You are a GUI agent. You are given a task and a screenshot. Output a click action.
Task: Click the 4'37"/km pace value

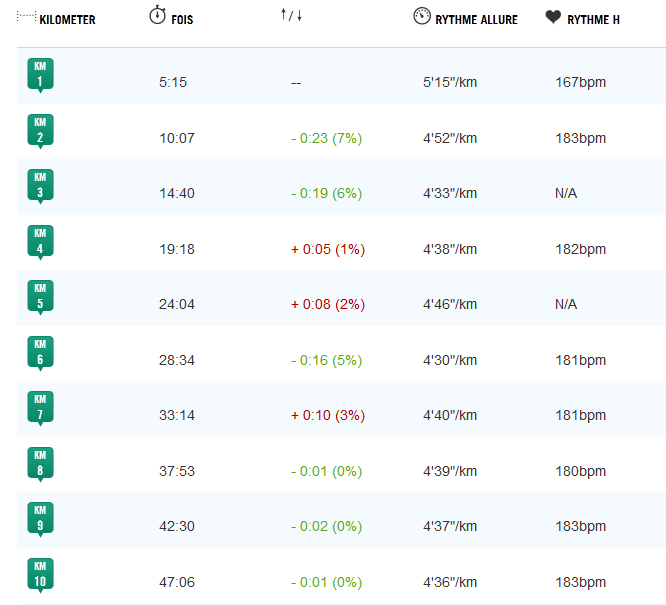point(450,526)
